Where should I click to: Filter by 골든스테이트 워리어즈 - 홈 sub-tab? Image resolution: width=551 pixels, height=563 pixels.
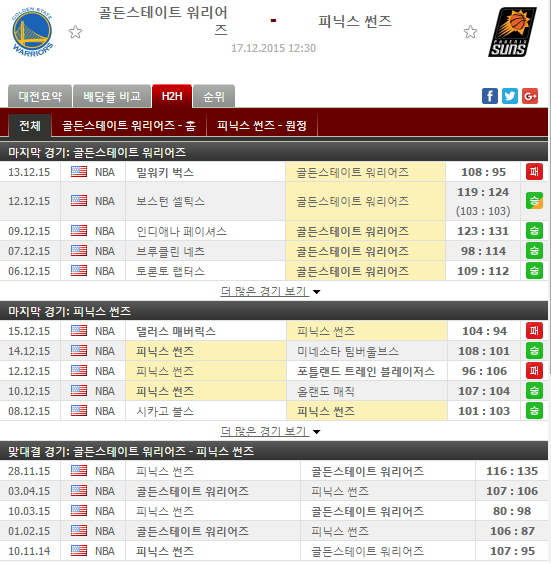coord(129,126)
